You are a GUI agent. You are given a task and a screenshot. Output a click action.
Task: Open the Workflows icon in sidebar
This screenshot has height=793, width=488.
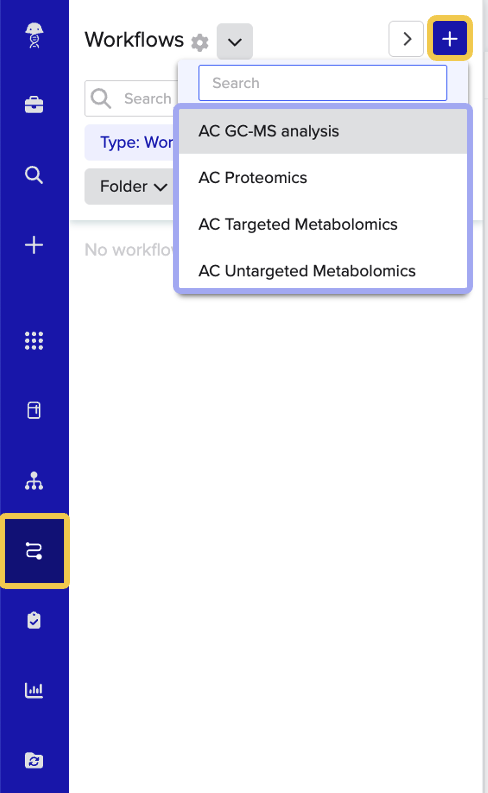tap(34, 551)
